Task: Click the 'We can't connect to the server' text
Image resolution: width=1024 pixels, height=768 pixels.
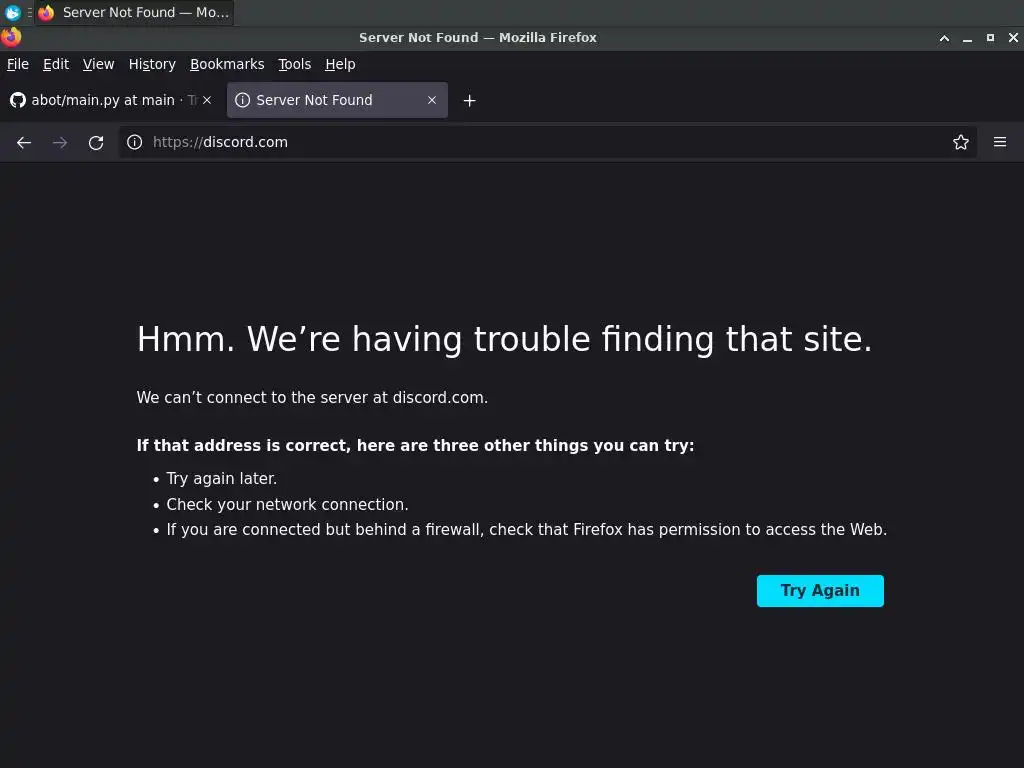Action: (x=312, y=398)
